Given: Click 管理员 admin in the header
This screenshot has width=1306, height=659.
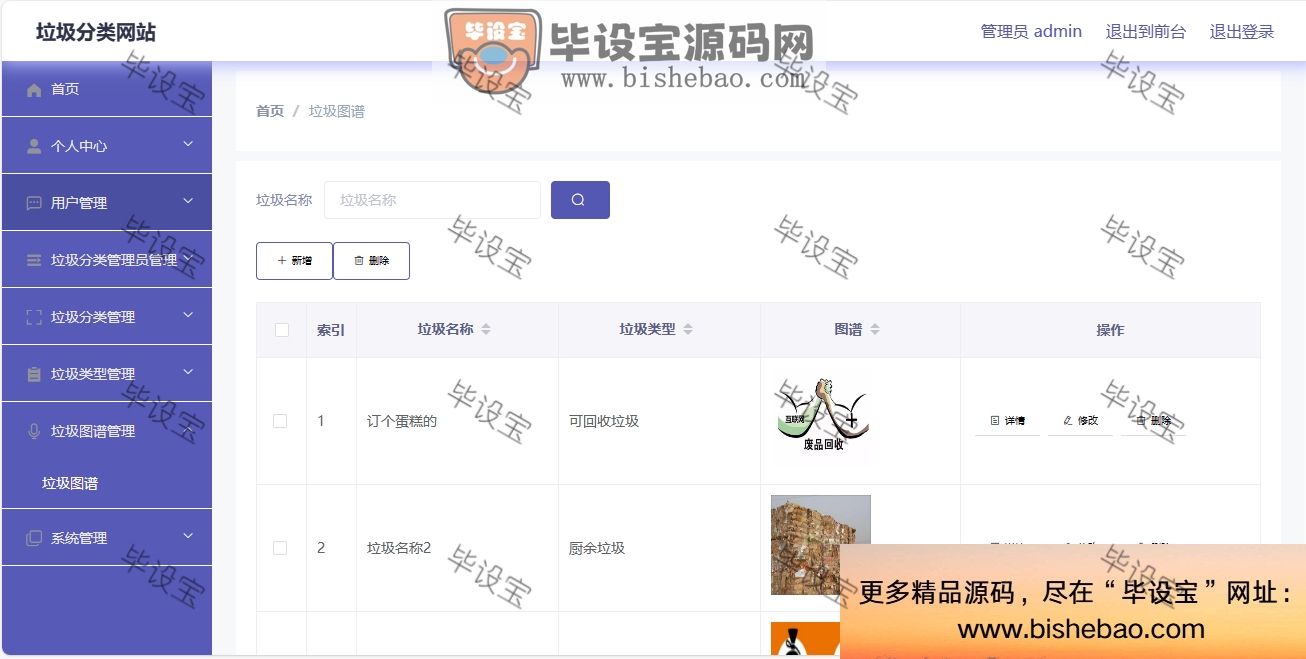Looking at the screenshot, I should click(1031, 32).
